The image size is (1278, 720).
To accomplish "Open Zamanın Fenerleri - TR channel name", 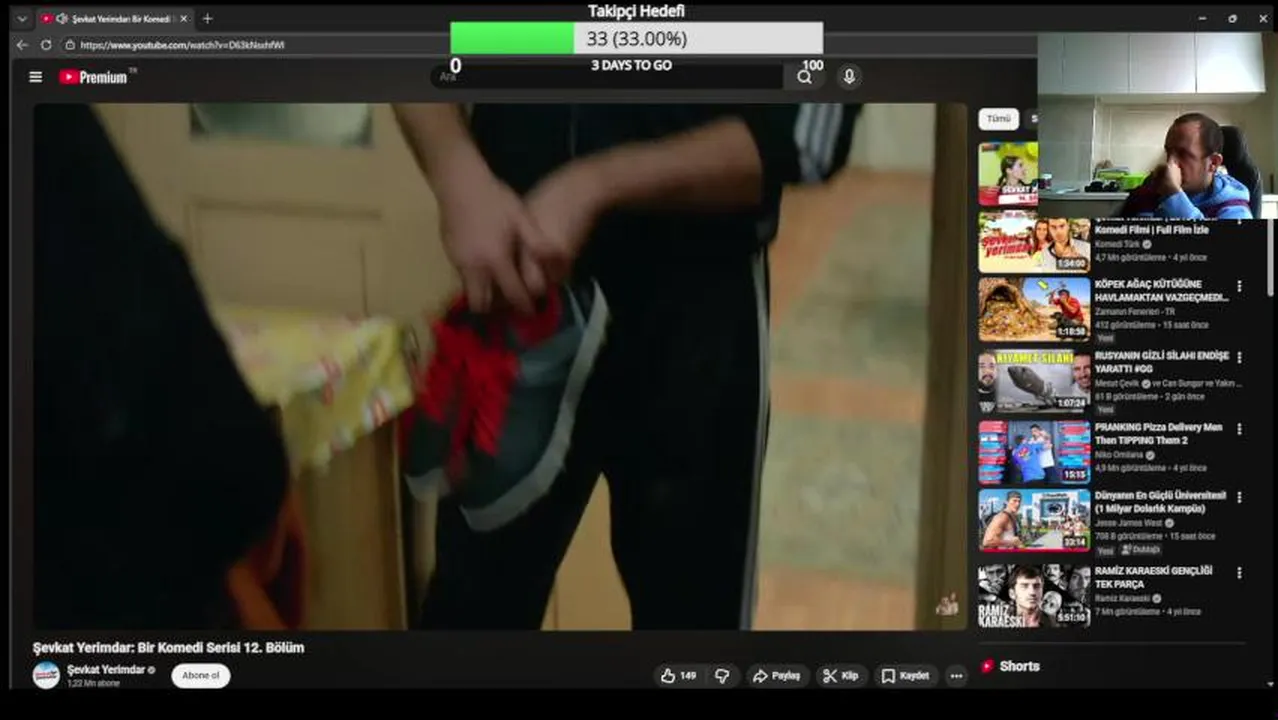I will point(1135,312).
